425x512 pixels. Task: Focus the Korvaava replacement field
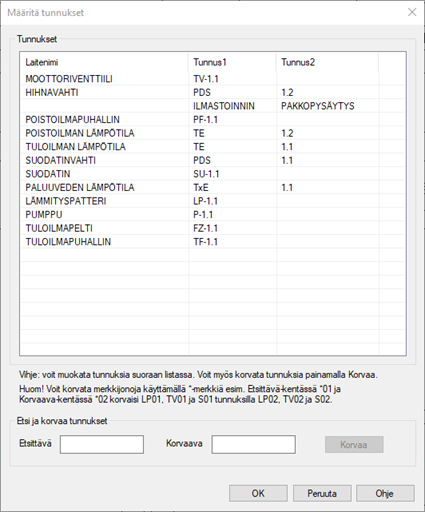(x=253, y=444)
